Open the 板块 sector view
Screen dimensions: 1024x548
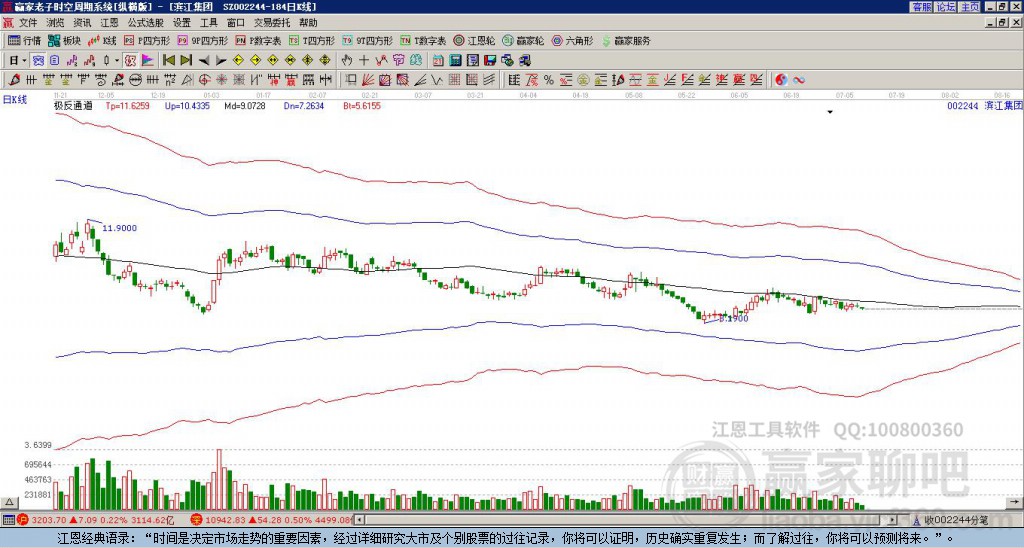point(65,40)
